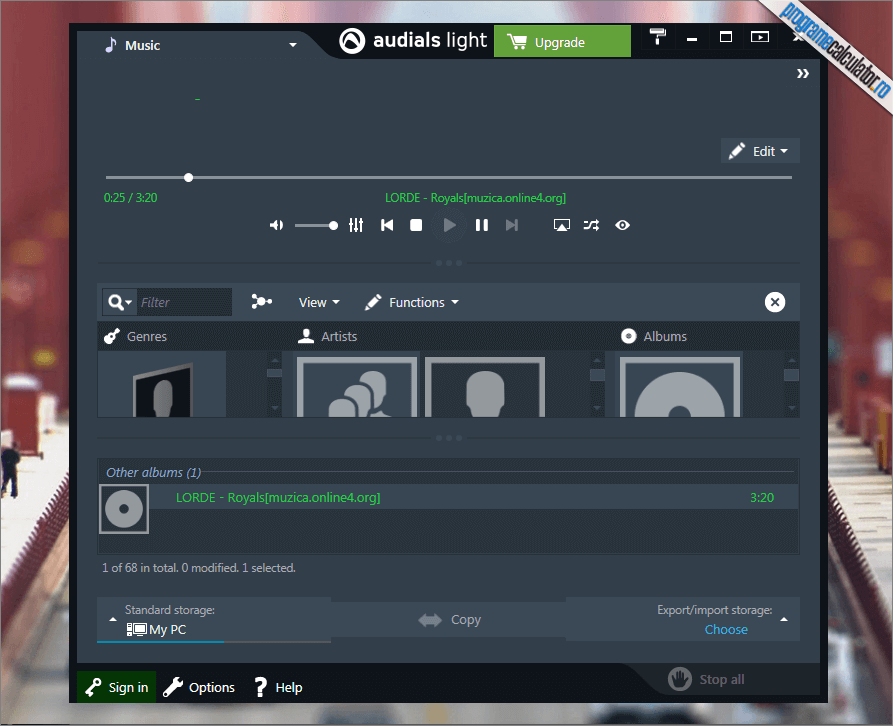The width and height of the screenshot is (893, 726).
Task: Click the Copy button
Action: (449, 620)
